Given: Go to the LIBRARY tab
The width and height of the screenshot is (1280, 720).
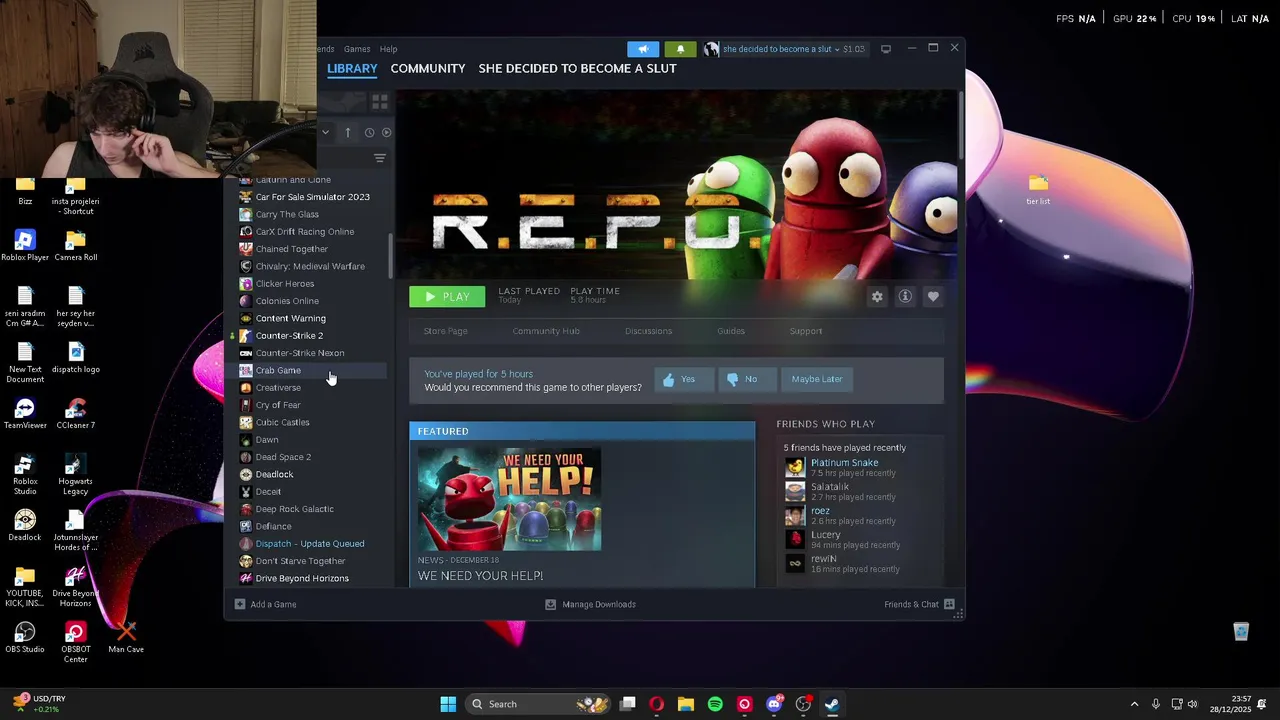Looking at the screenshot, I should click(352, 68).
